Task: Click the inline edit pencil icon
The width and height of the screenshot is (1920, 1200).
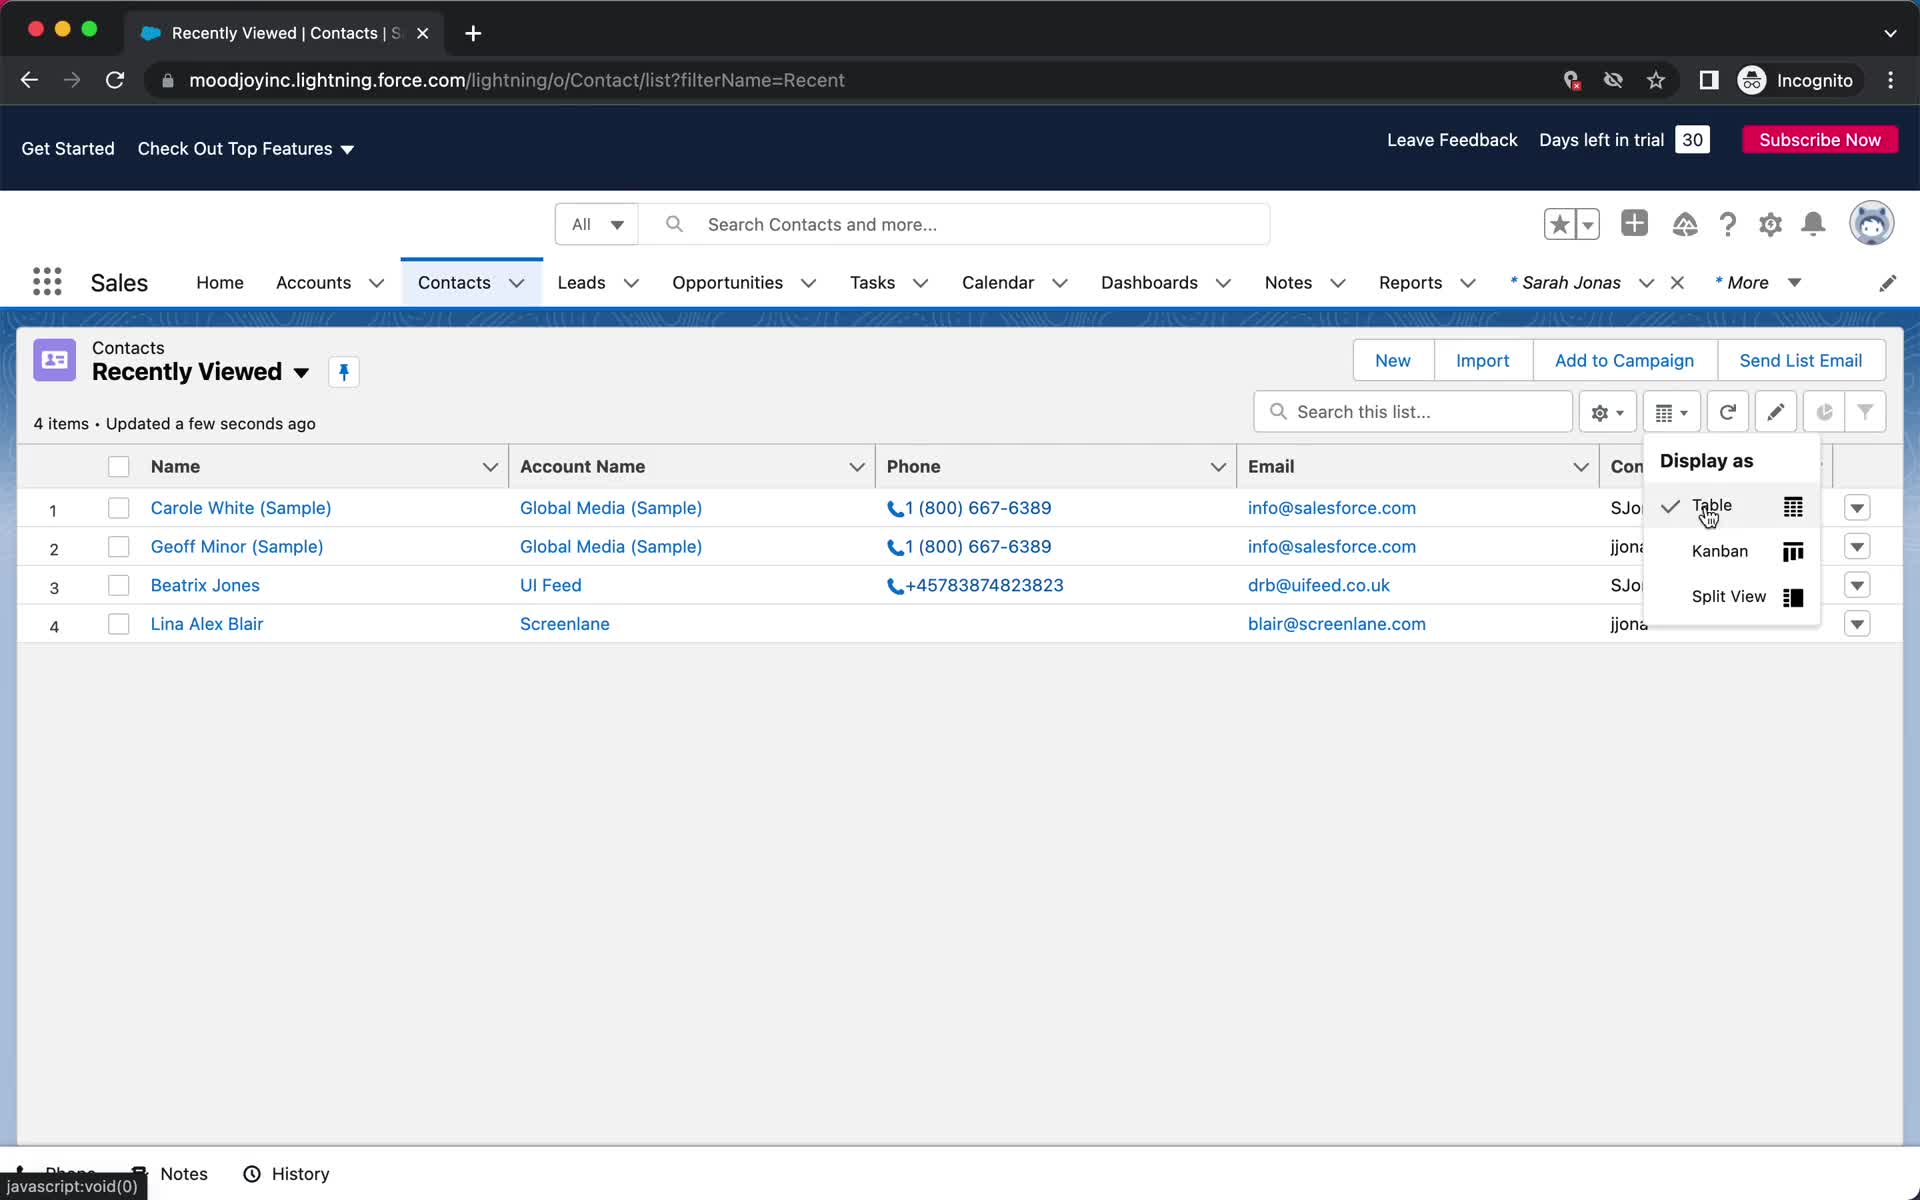Action: (1775, 412)
